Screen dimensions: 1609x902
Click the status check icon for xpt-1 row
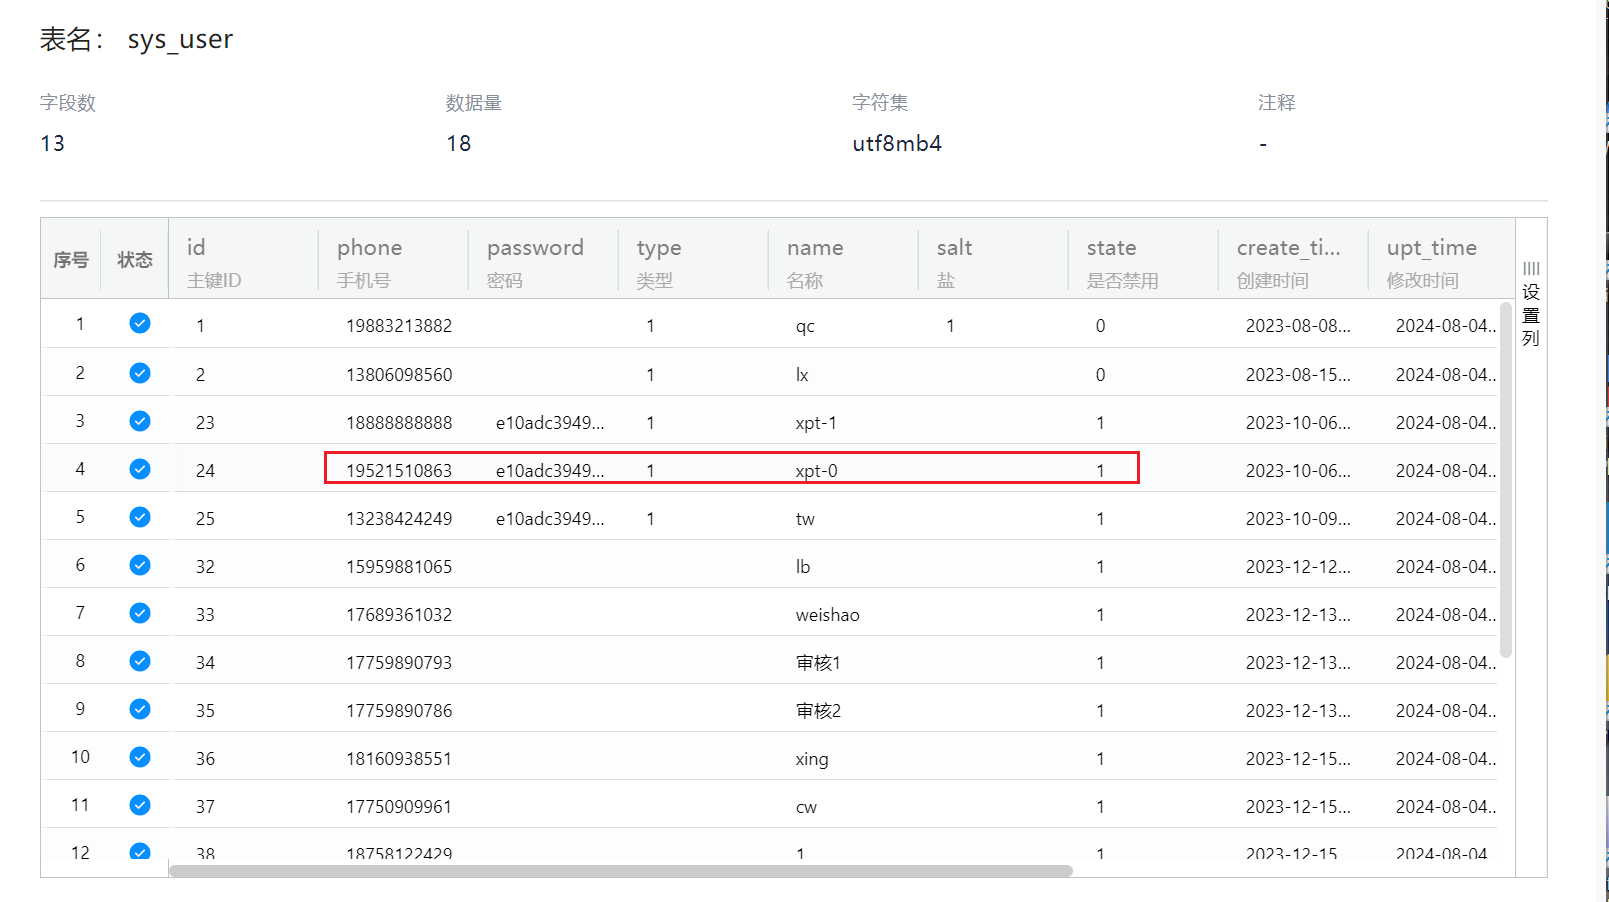[x=140, y=421]
